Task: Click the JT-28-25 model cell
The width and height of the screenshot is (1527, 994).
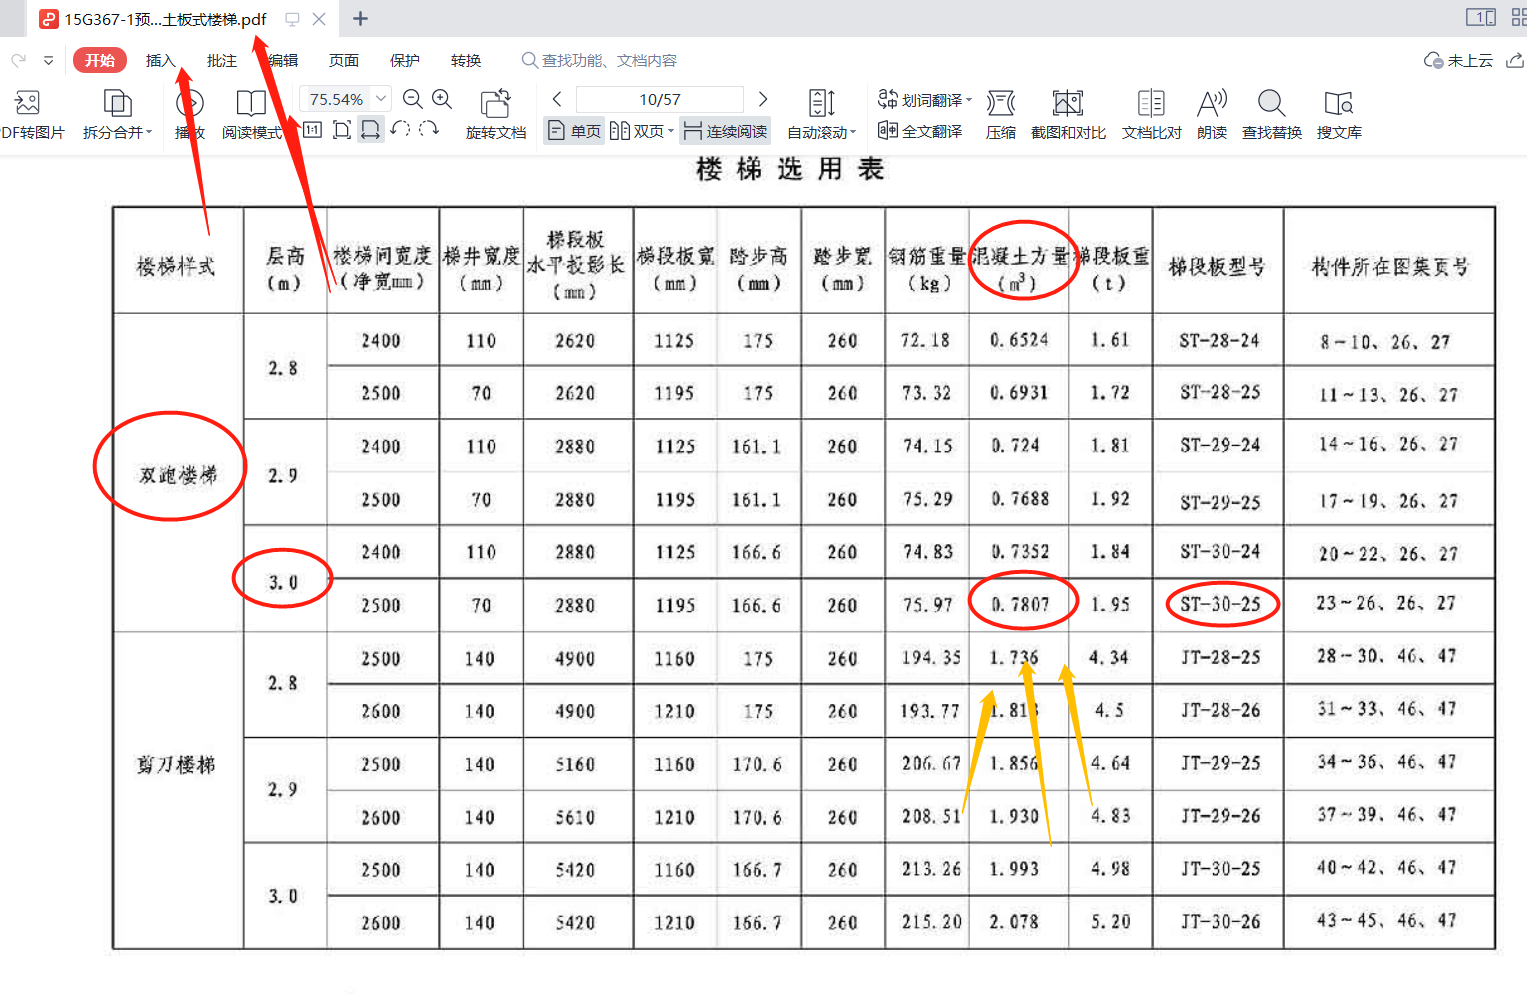Action: 1219,657
